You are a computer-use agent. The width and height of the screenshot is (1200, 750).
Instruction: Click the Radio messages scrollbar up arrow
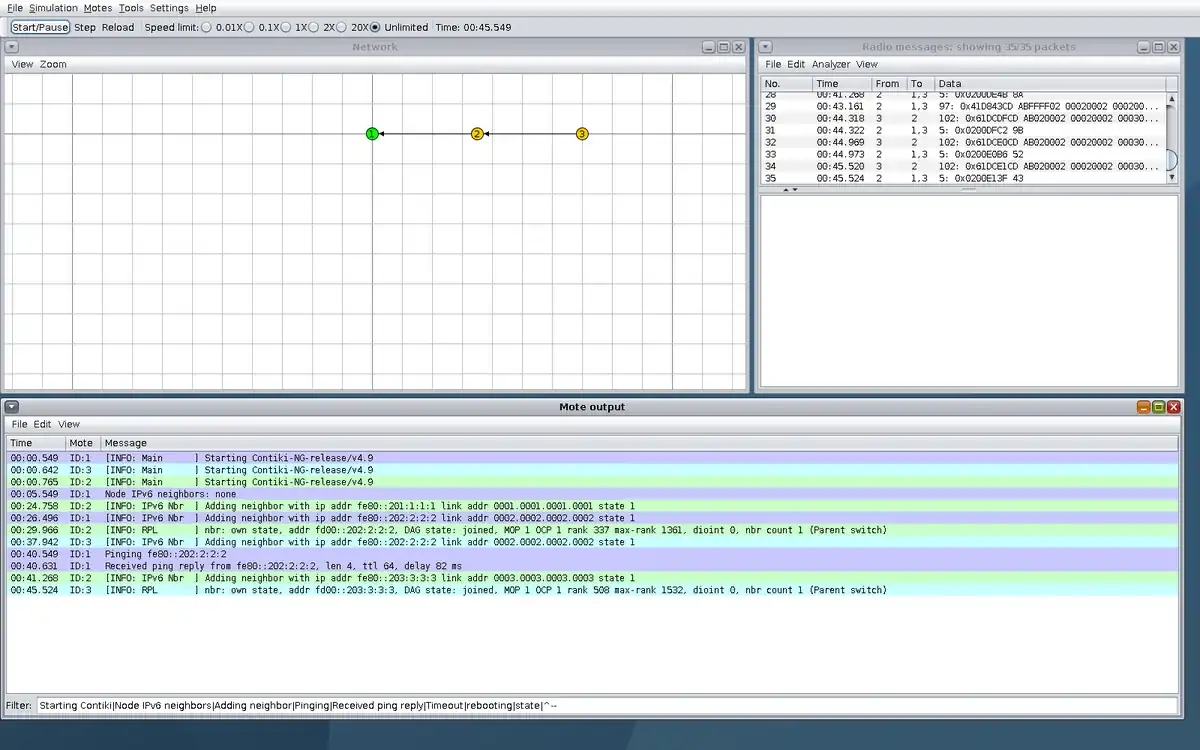(x=1172, y=99)
